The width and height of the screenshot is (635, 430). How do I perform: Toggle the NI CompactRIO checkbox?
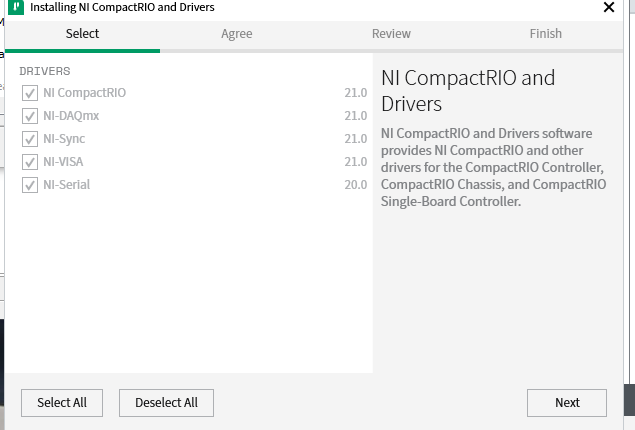click(30, 93)
